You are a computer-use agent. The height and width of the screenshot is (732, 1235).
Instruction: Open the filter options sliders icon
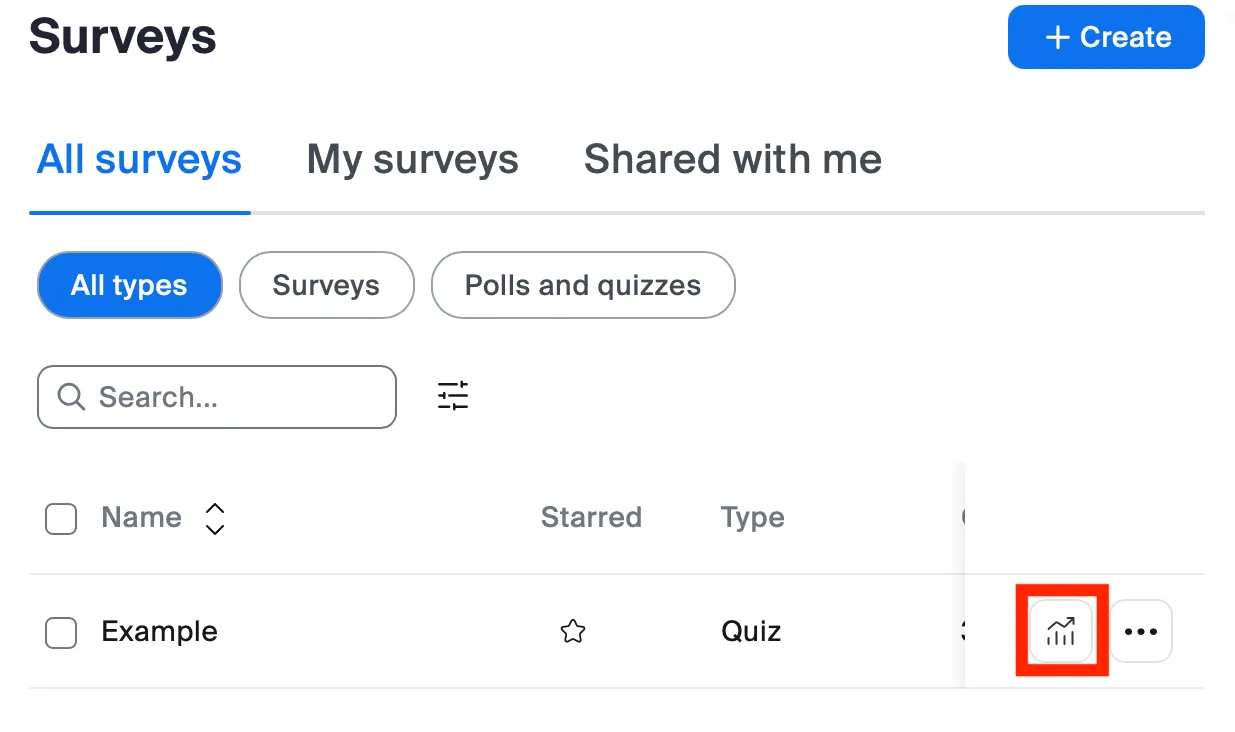[x=452, y=395]
